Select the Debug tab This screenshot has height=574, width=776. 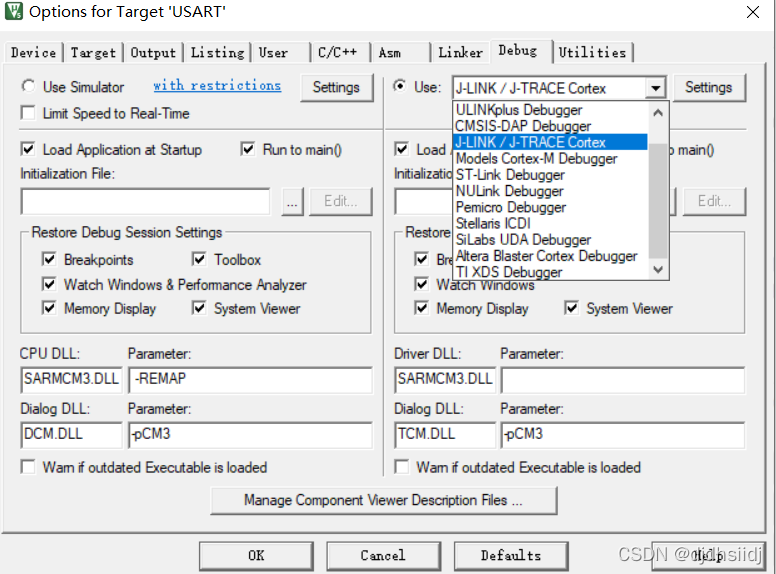(521, 50)
